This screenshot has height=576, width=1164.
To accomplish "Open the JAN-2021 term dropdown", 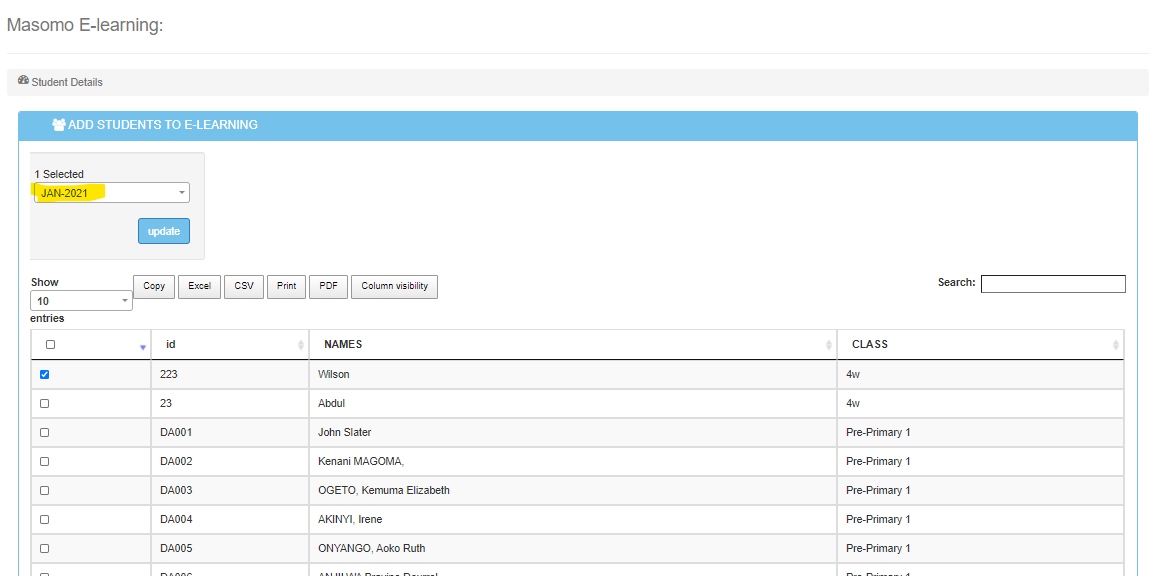I will tap(112, 193).
